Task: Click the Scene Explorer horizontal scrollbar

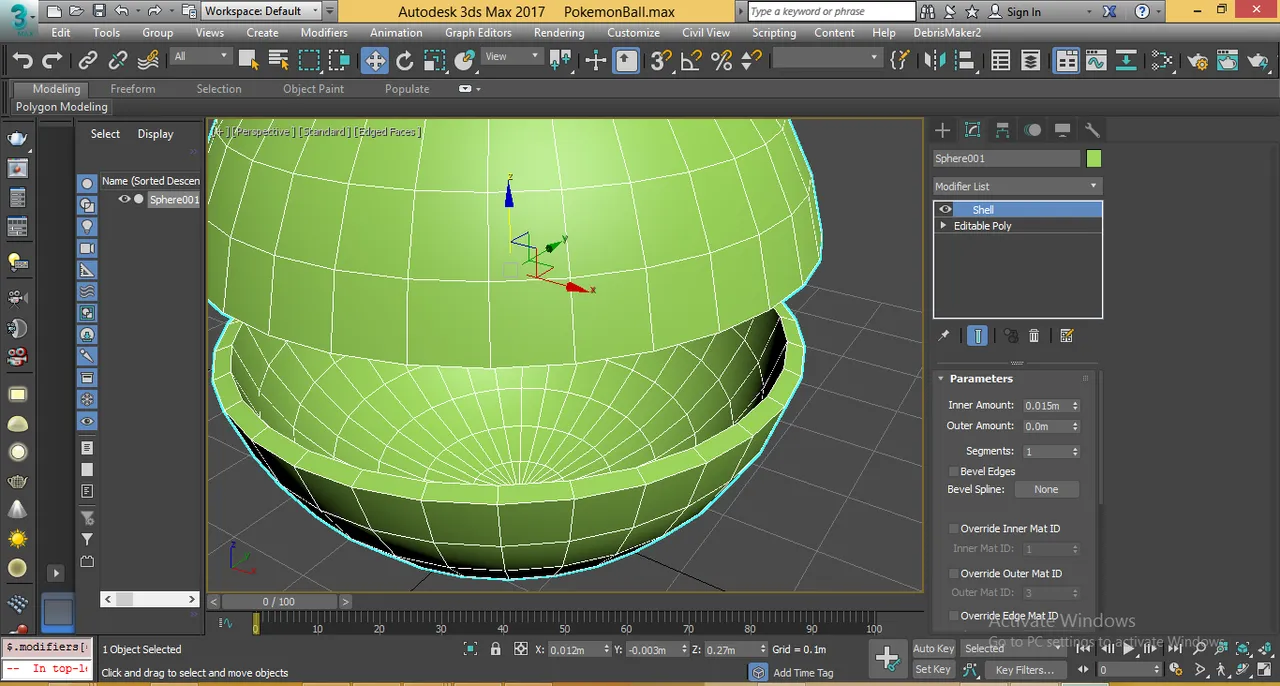Action: click(x=150, y=599)
